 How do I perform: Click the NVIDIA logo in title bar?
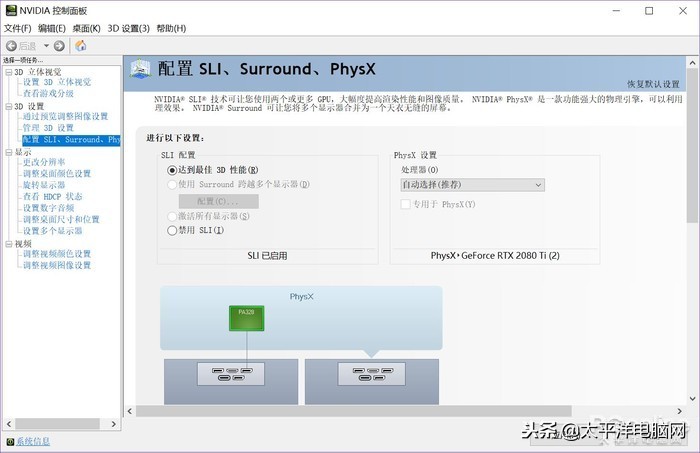click(x=10, y=10)
